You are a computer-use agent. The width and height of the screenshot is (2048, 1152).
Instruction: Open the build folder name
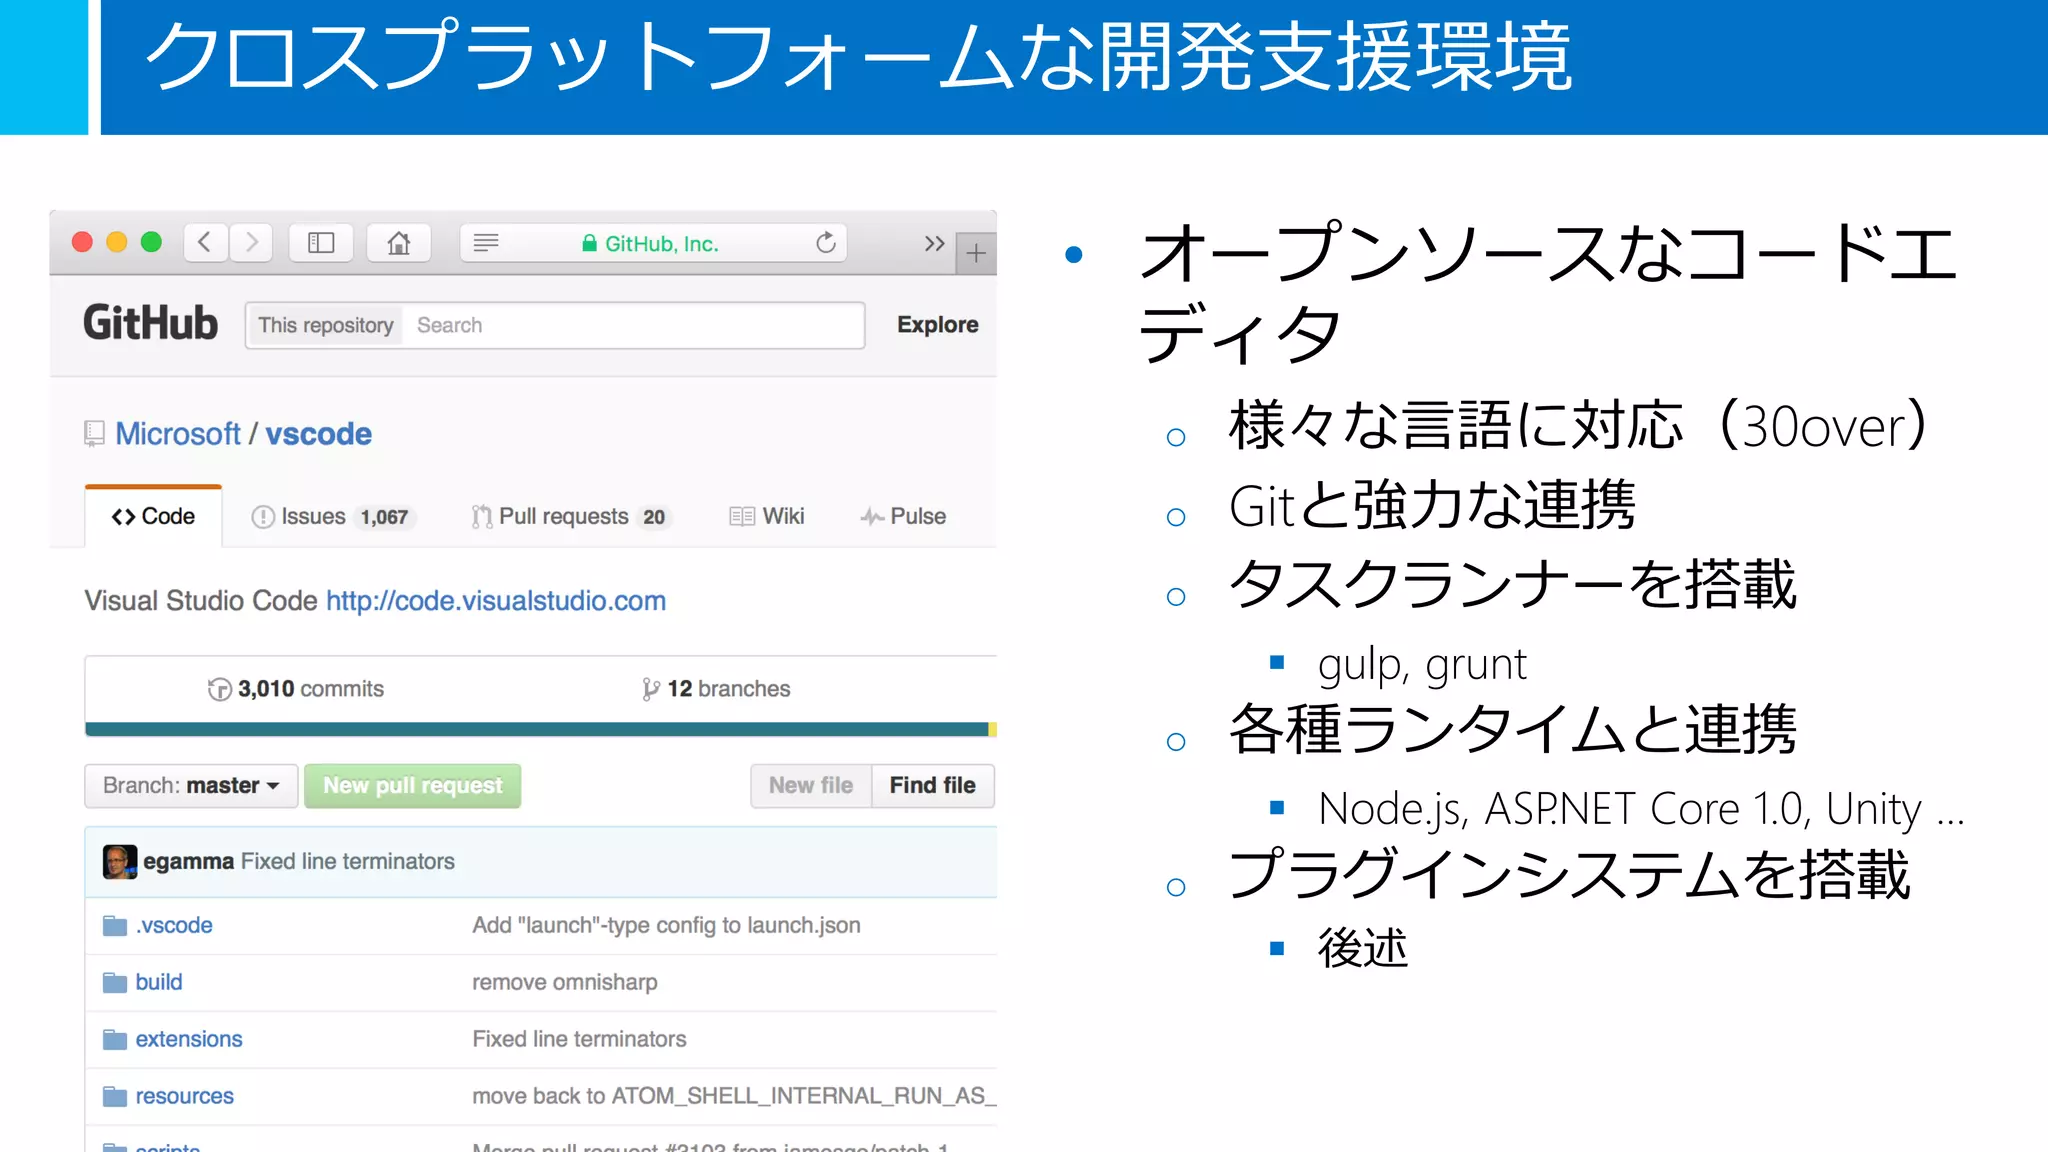point(159,982)
